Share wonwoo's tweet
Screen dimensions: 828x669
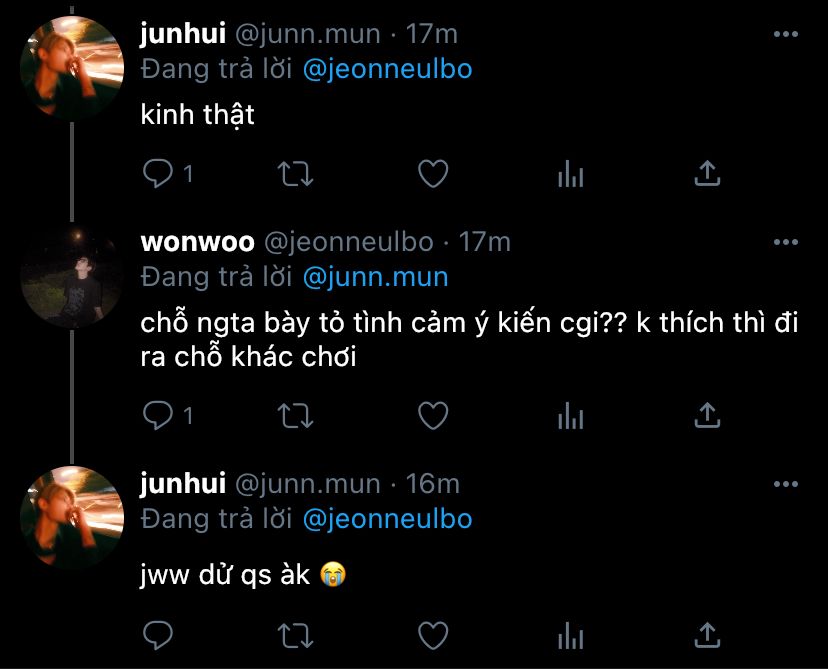(707, 414)
